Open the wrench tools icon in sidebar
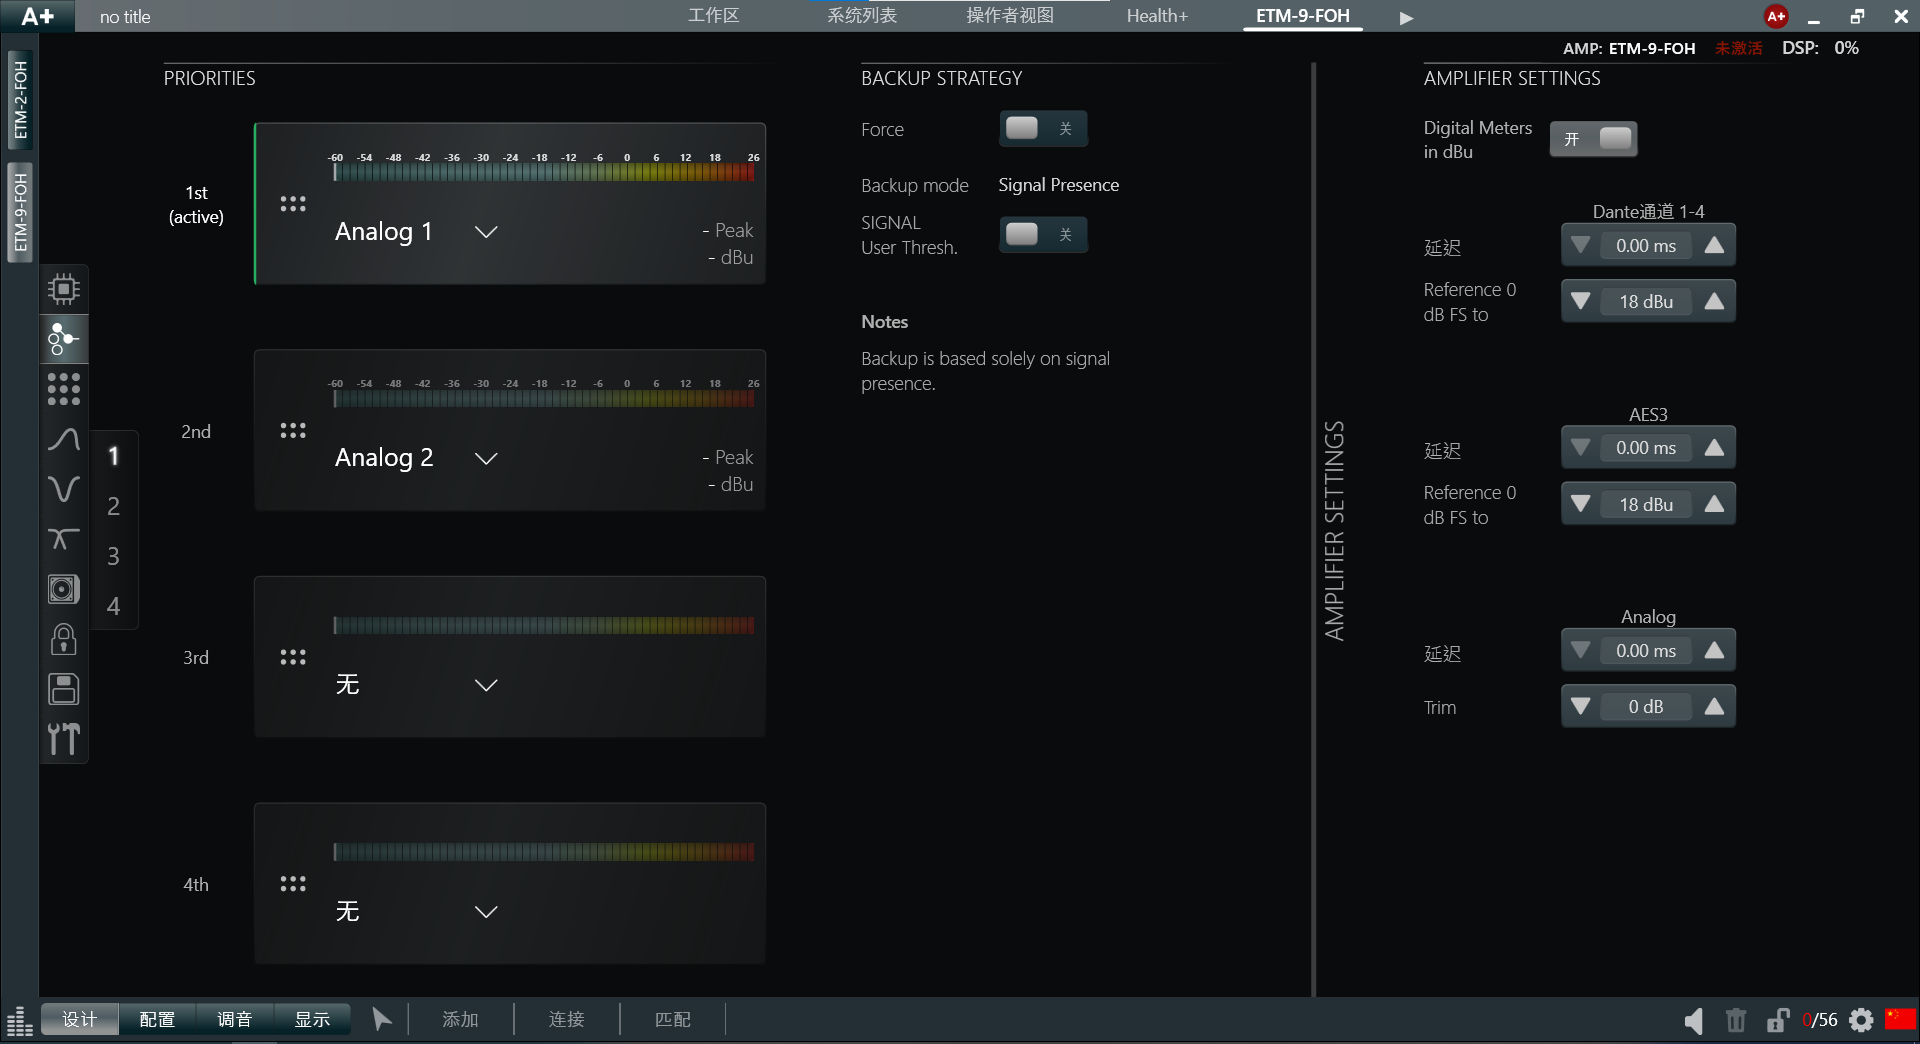The height and width of the screenshot is (1044, 1920). (x=63, y=739)
